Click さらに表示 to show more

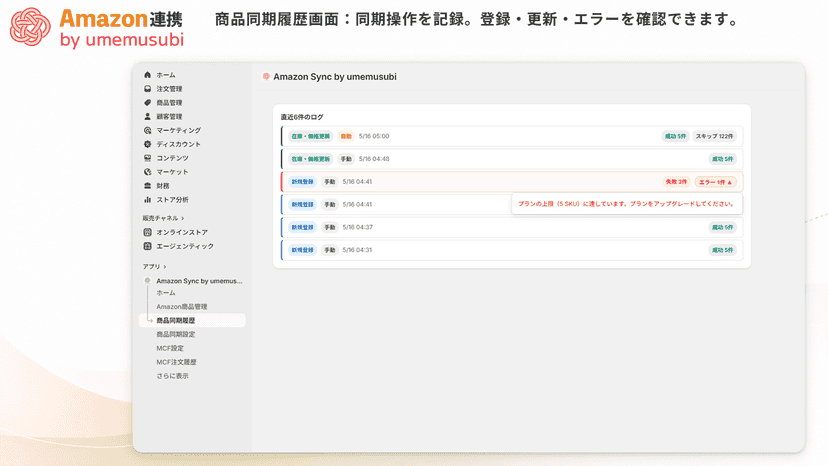[x=172, y=376]
